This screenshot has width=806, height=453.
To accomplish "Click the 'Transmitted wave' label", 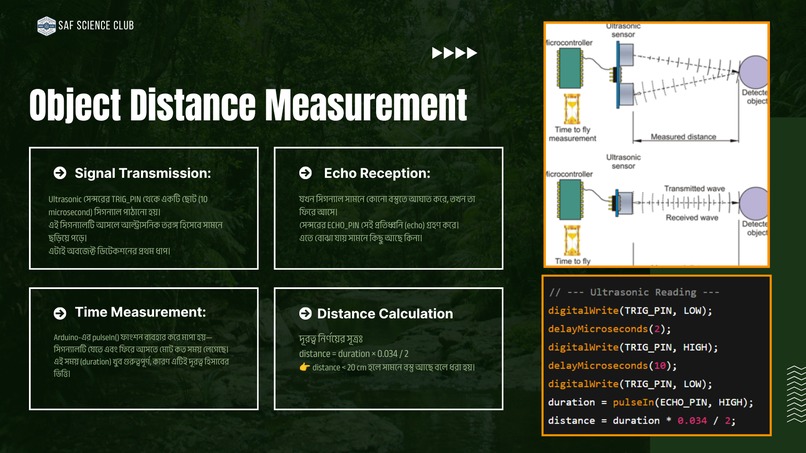I will click(694, 189).
